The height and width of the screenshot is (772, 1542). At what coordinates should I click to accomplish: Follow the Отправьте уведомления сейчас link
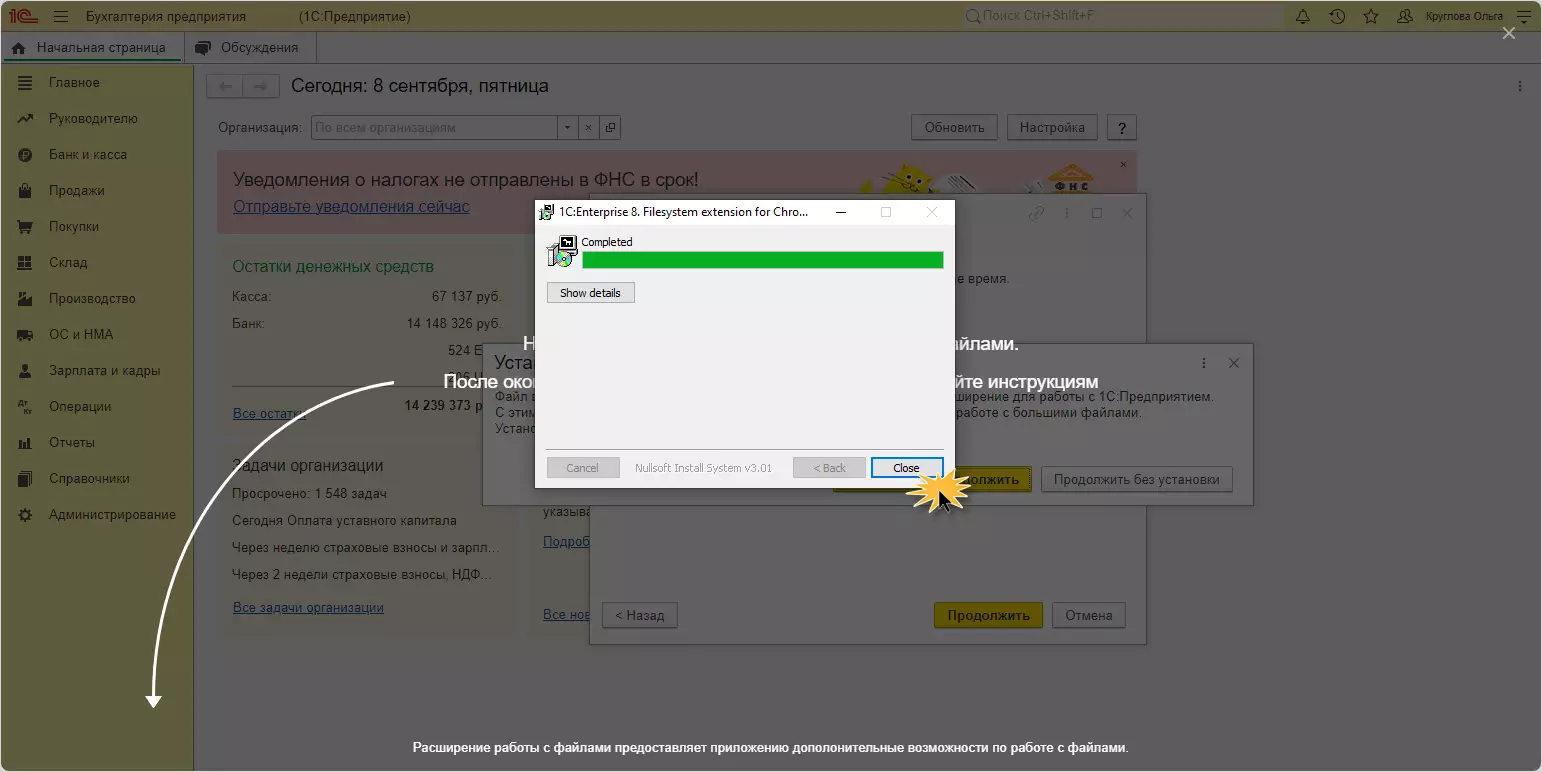[351, 207]
